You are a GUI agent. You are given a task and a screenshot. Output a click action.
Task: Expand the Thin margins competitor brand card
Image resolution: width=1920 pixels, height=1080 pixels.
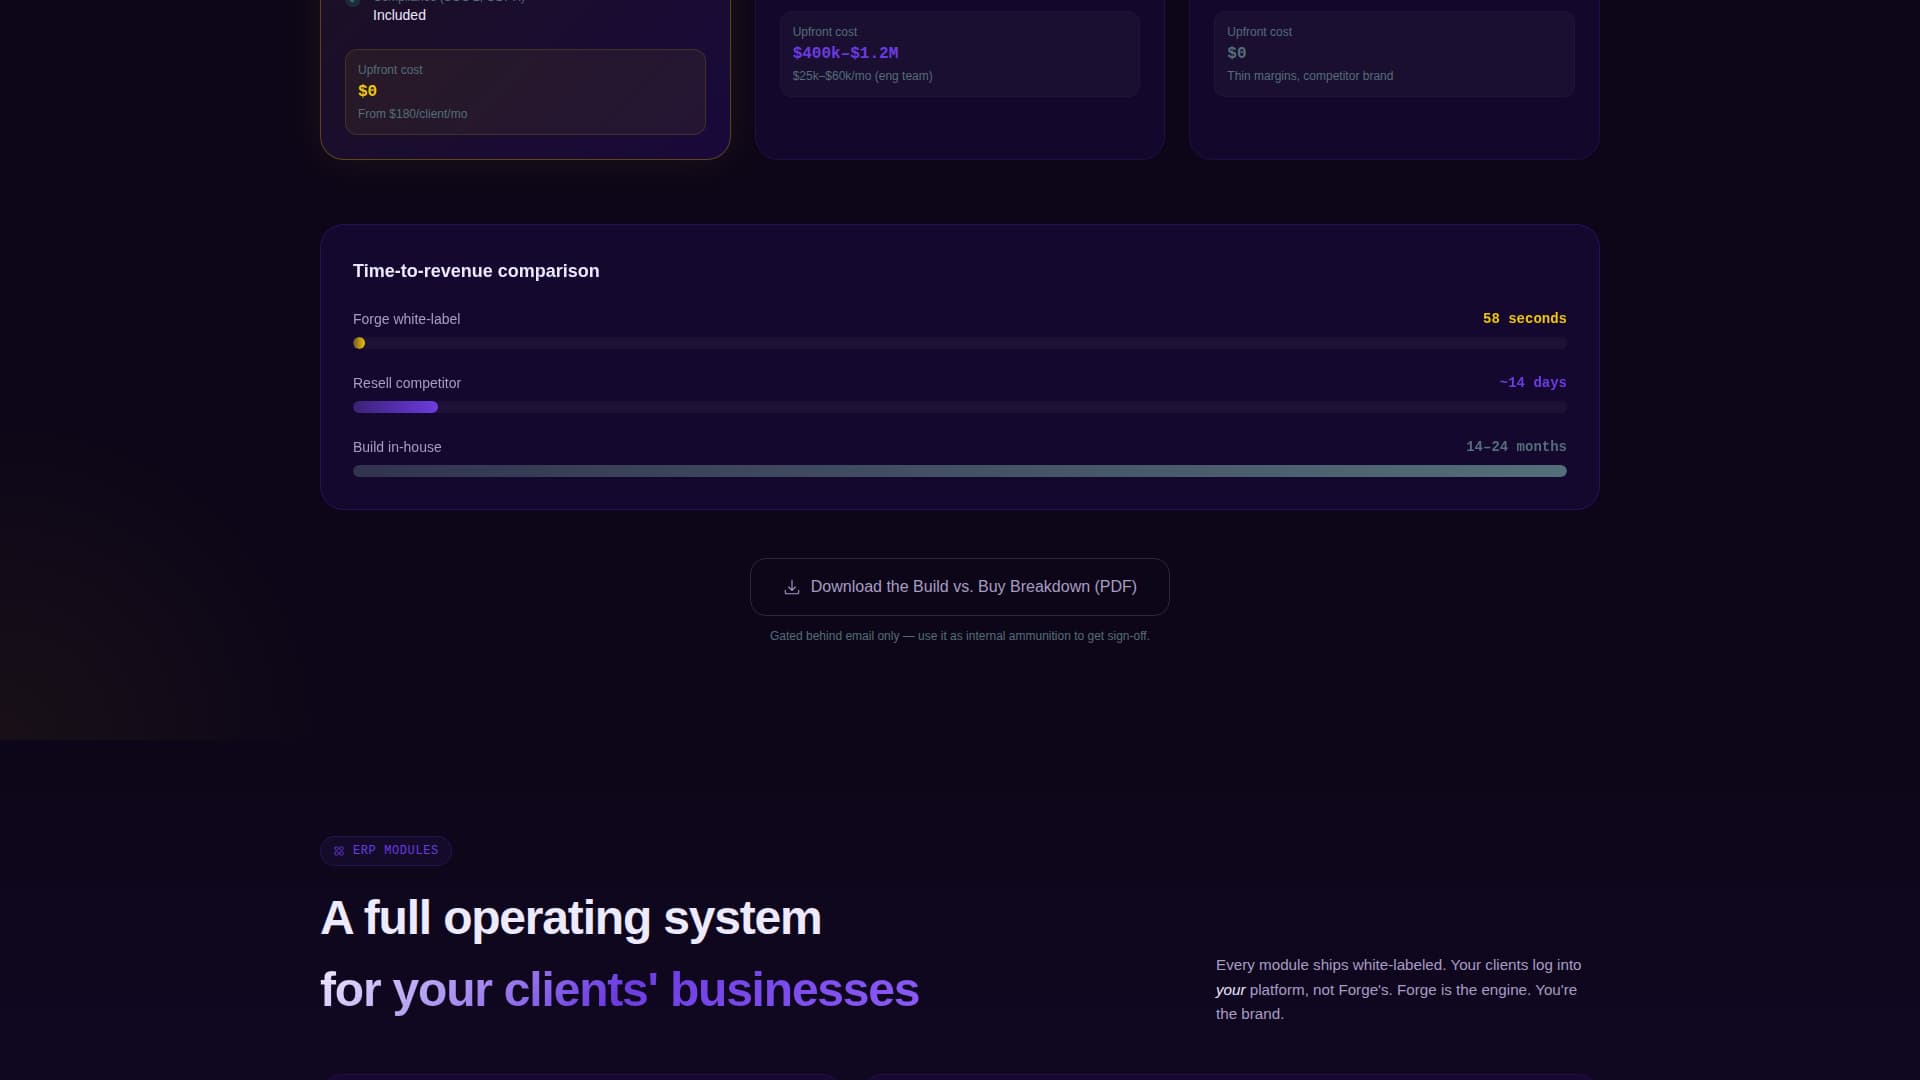pos(1393,55)
